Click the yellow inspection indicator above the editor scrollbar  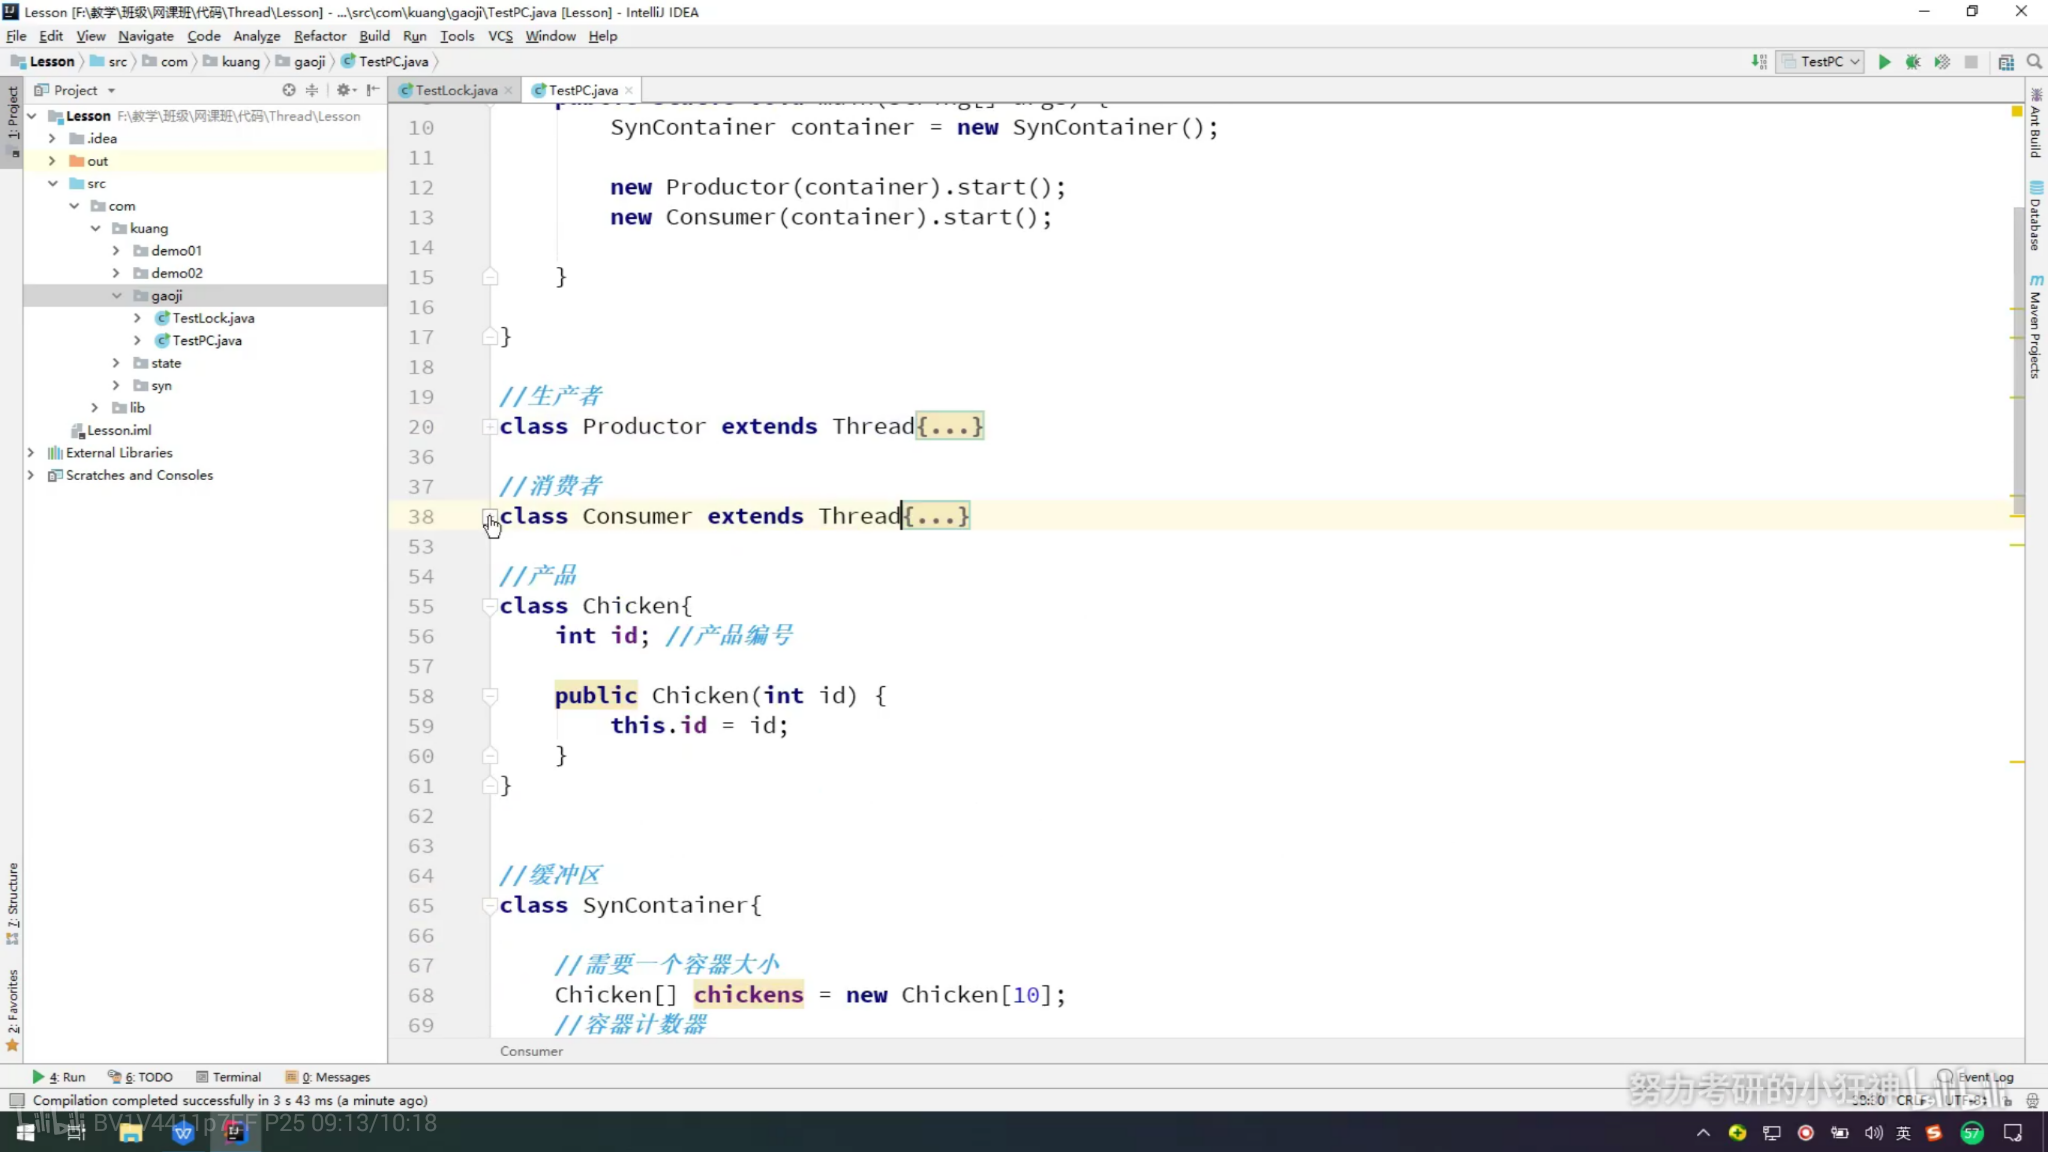click(x=2017, y=112)
